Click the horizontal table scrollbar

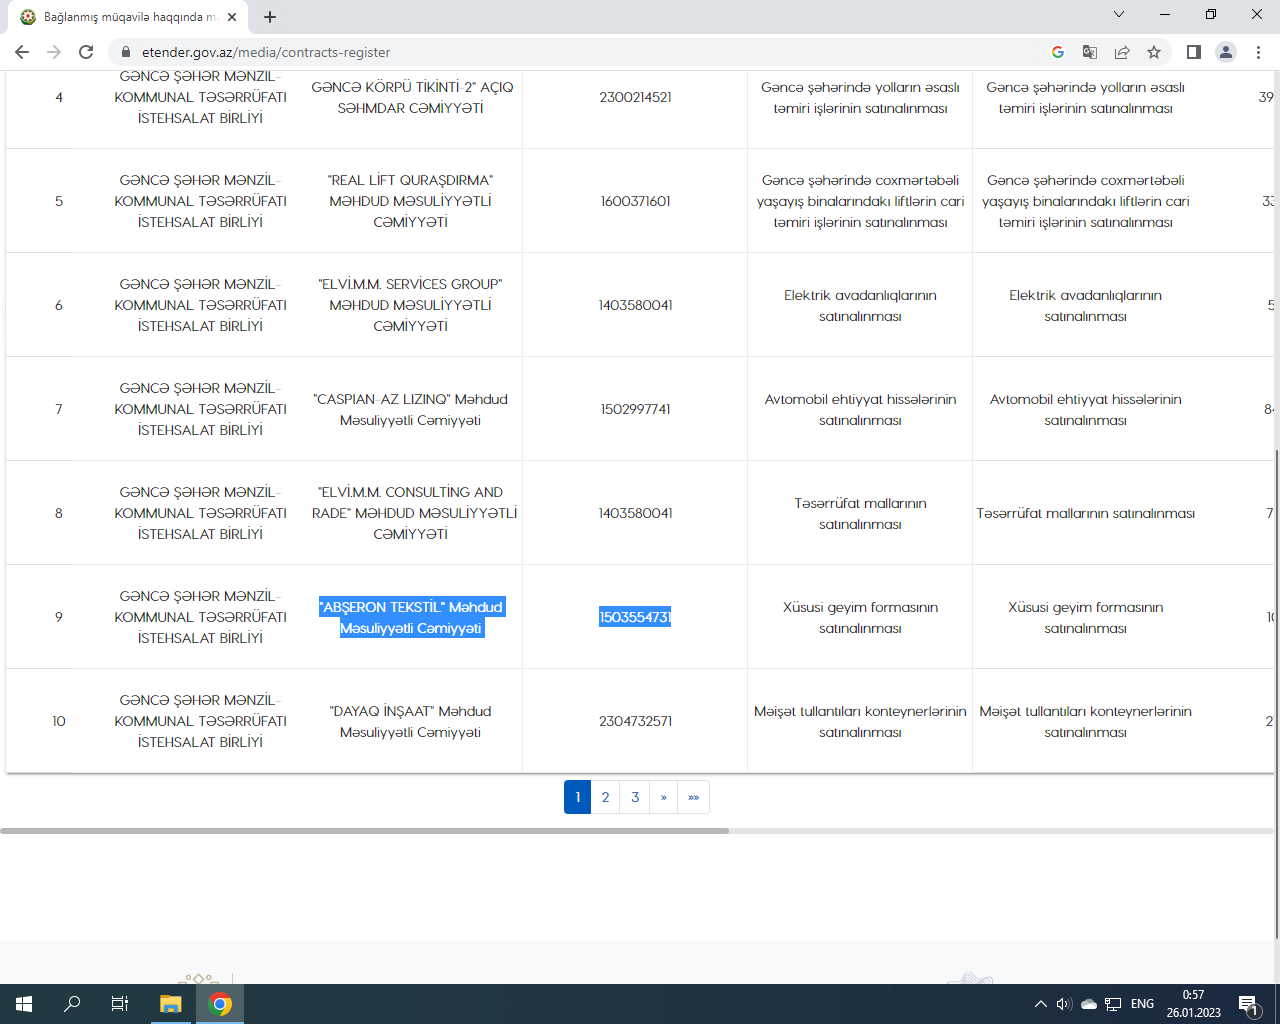365,830
